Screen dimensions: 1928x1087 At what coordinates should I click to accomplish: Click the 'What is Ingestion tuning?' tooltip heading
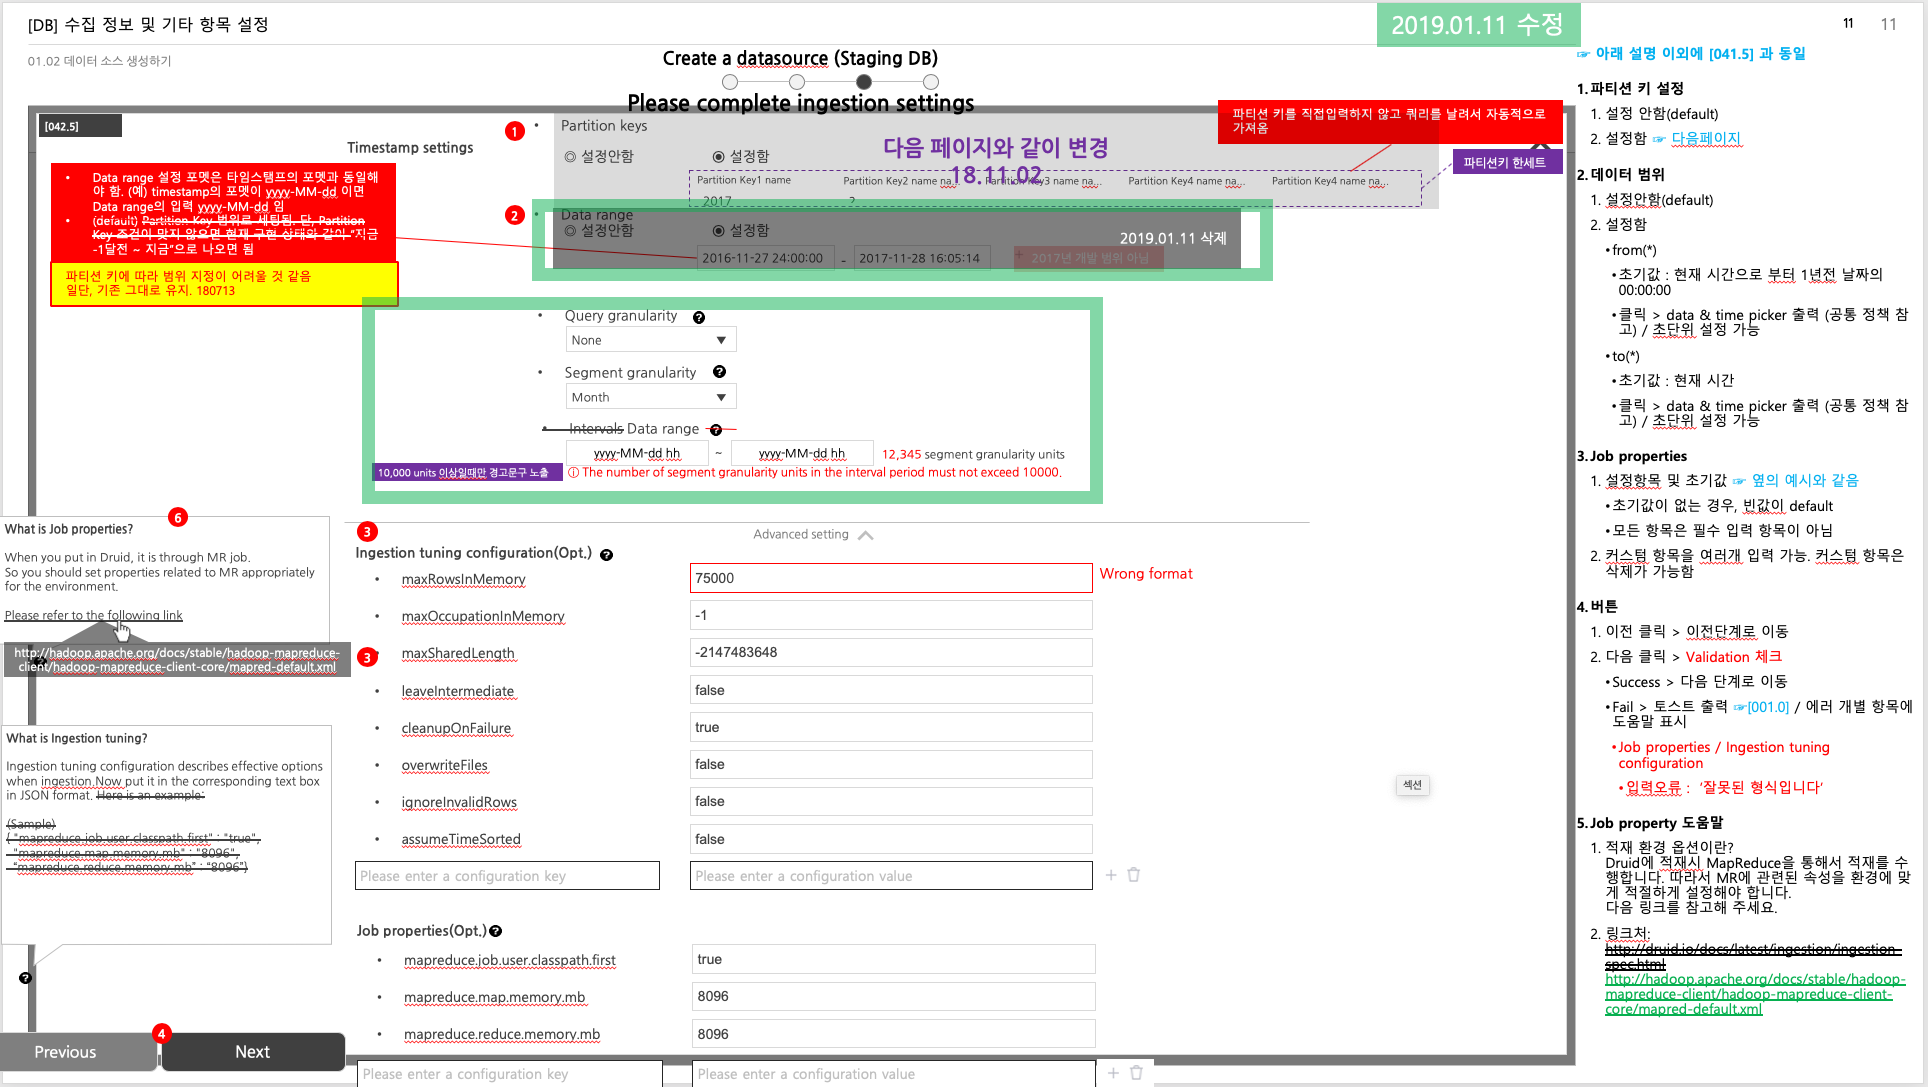(77, 738)
